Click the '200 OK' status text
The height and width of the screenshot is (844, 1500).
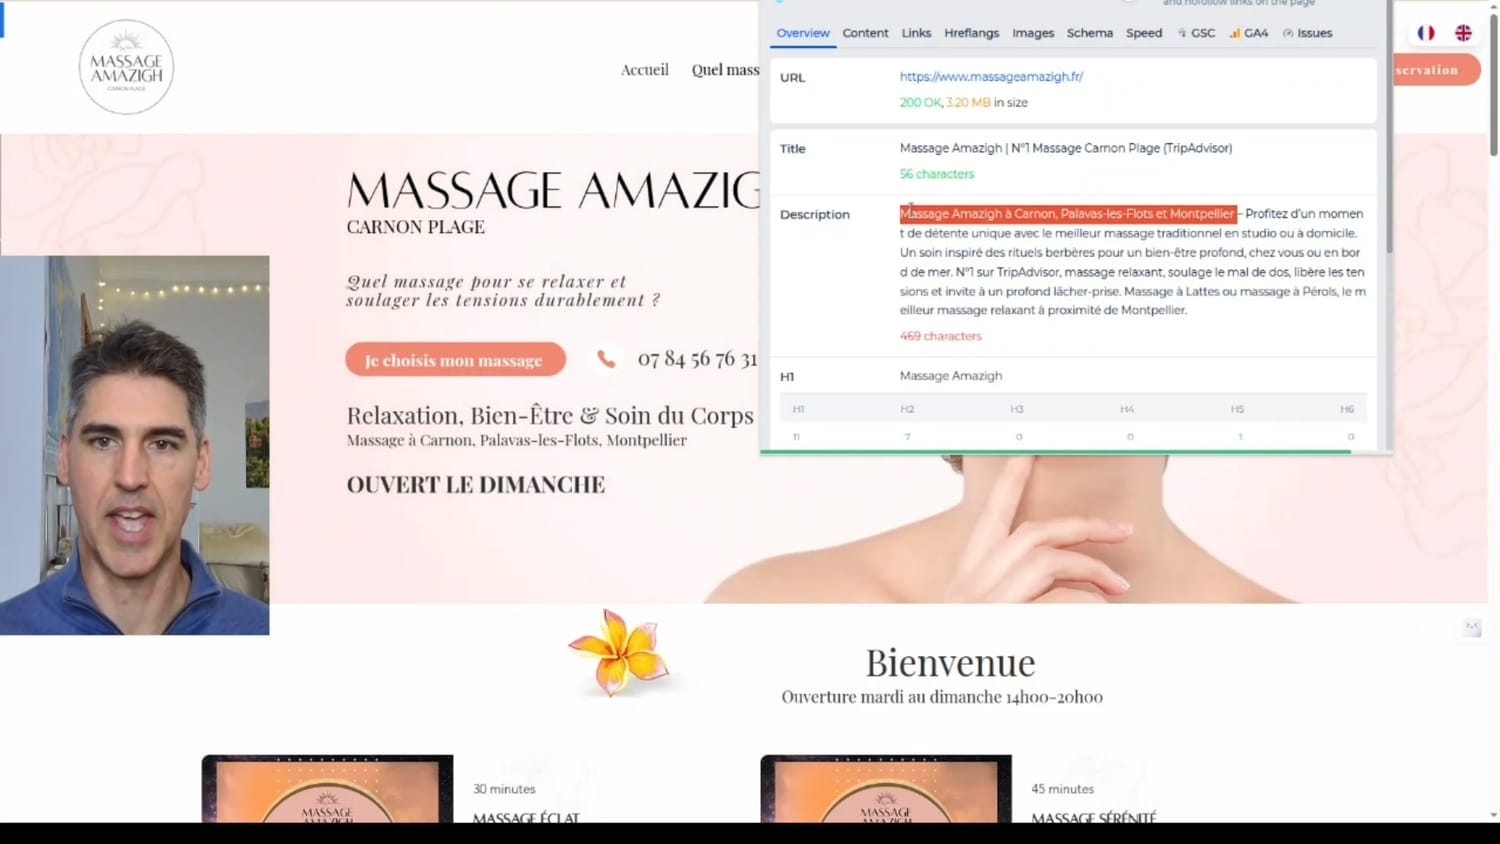(x=920, y=102)
